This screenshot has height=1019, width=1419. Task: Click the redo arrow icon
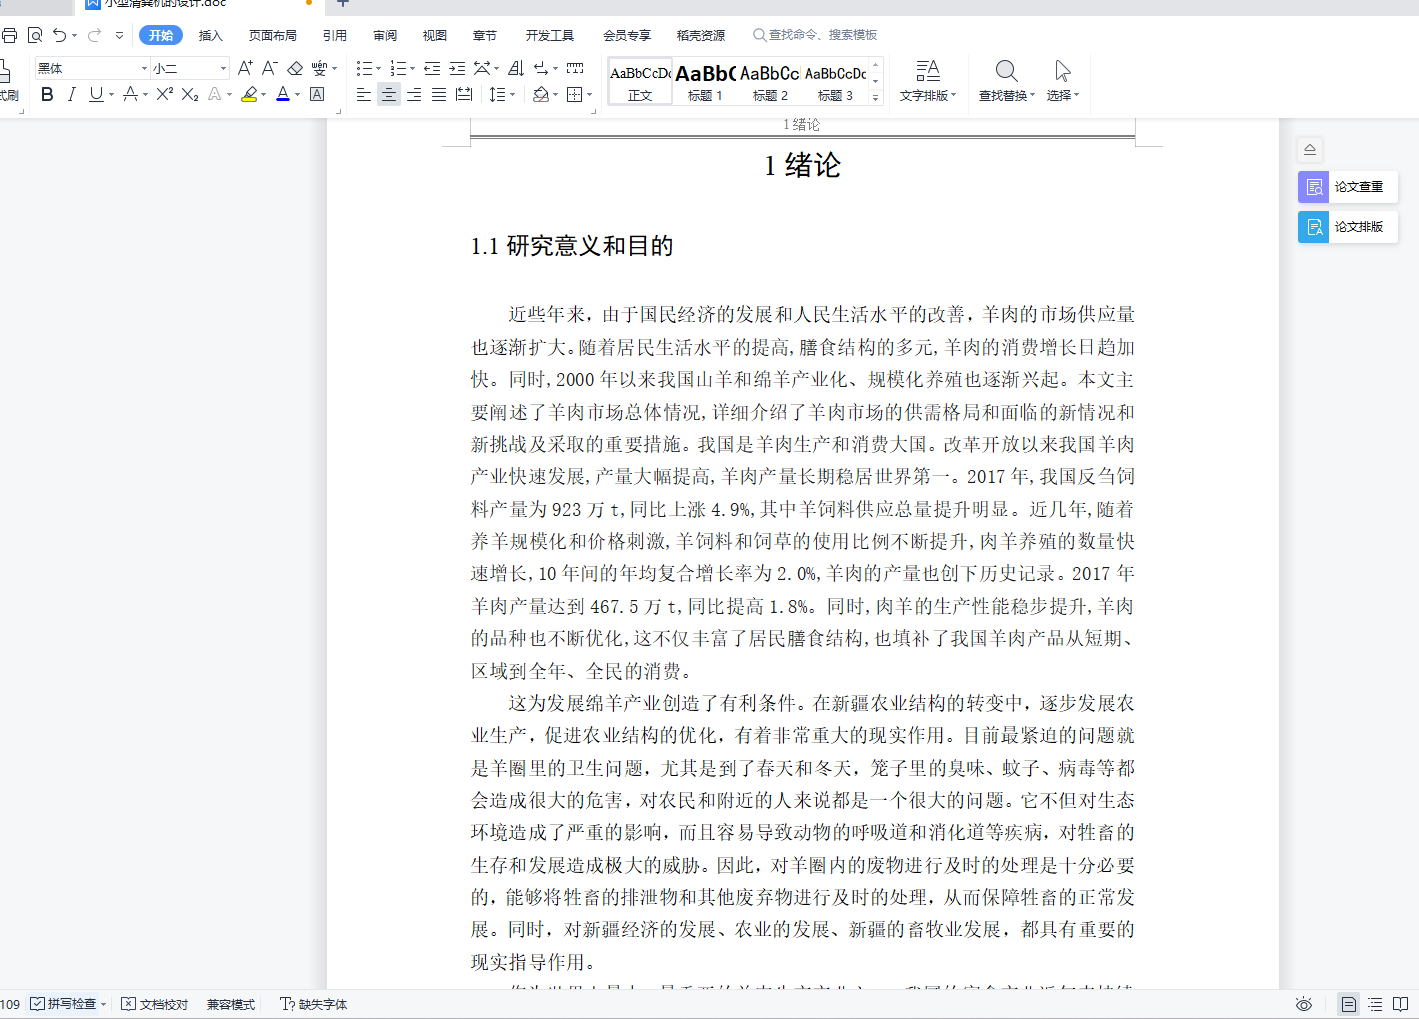pos(95,35)
